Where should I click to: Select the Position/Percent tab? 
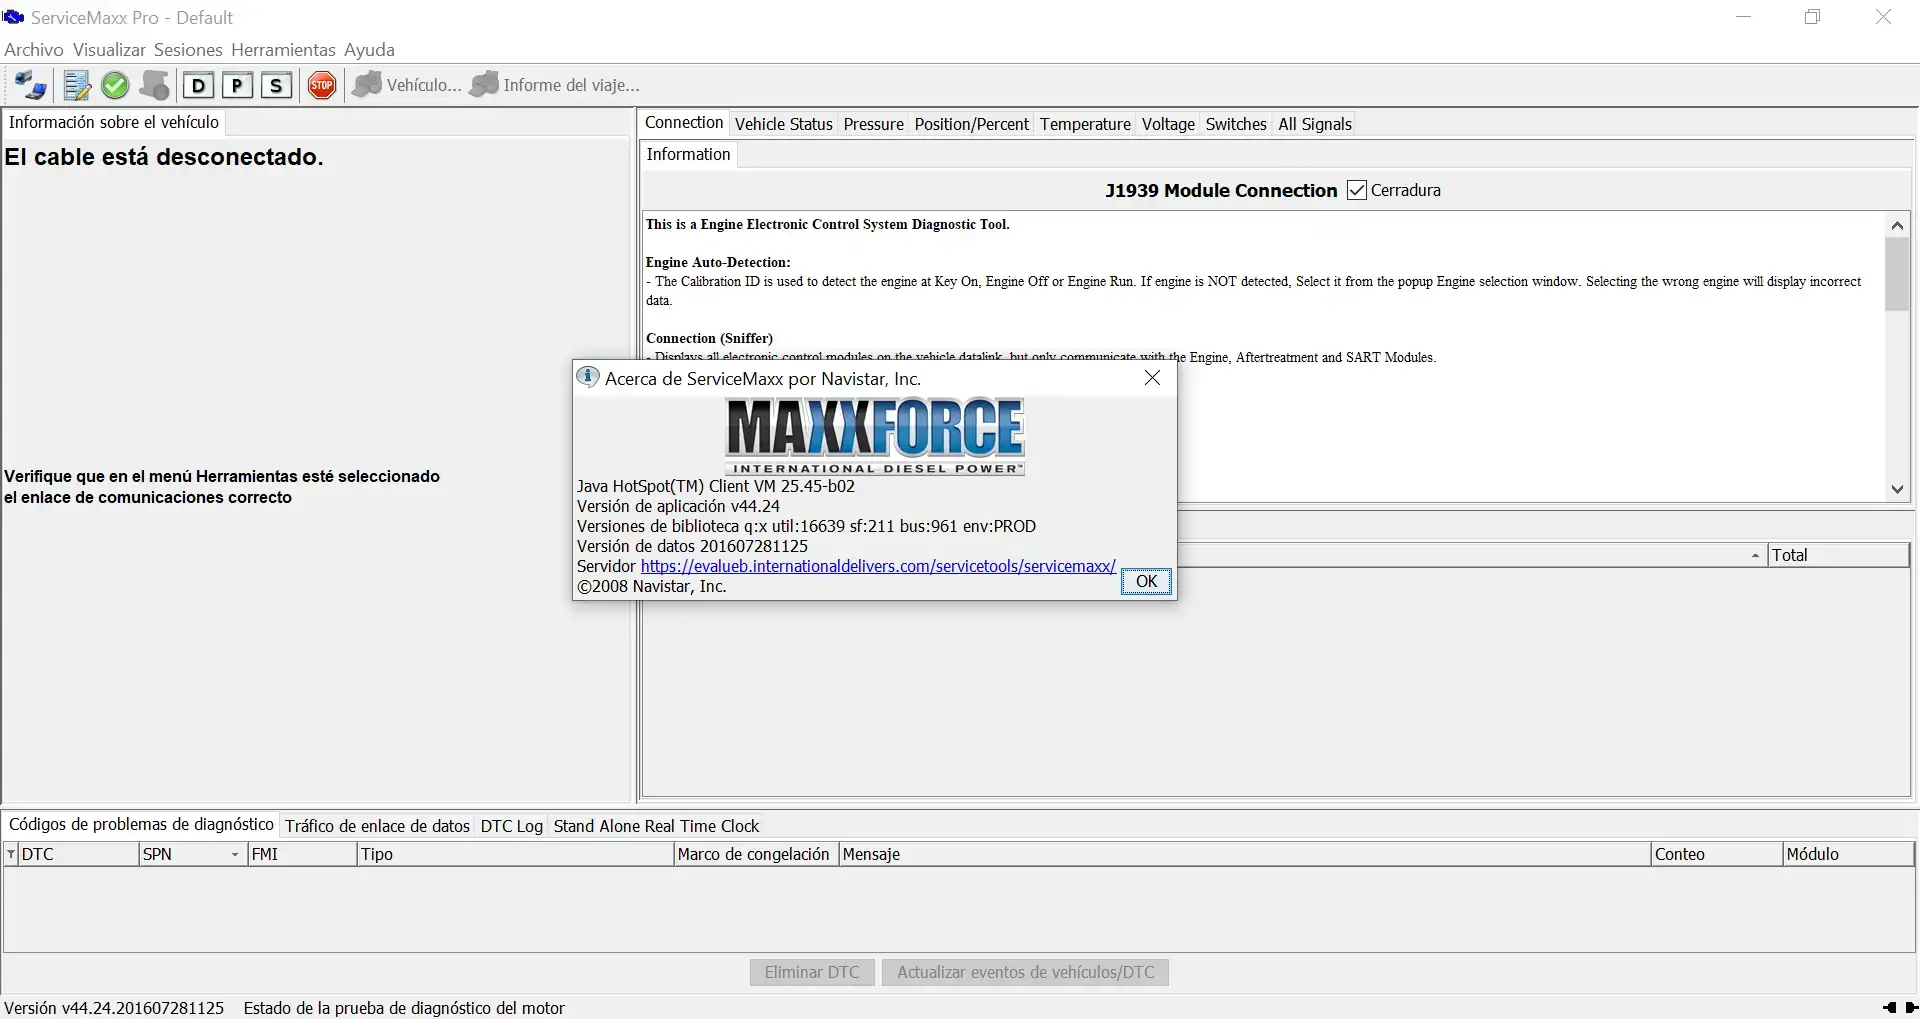971,124
